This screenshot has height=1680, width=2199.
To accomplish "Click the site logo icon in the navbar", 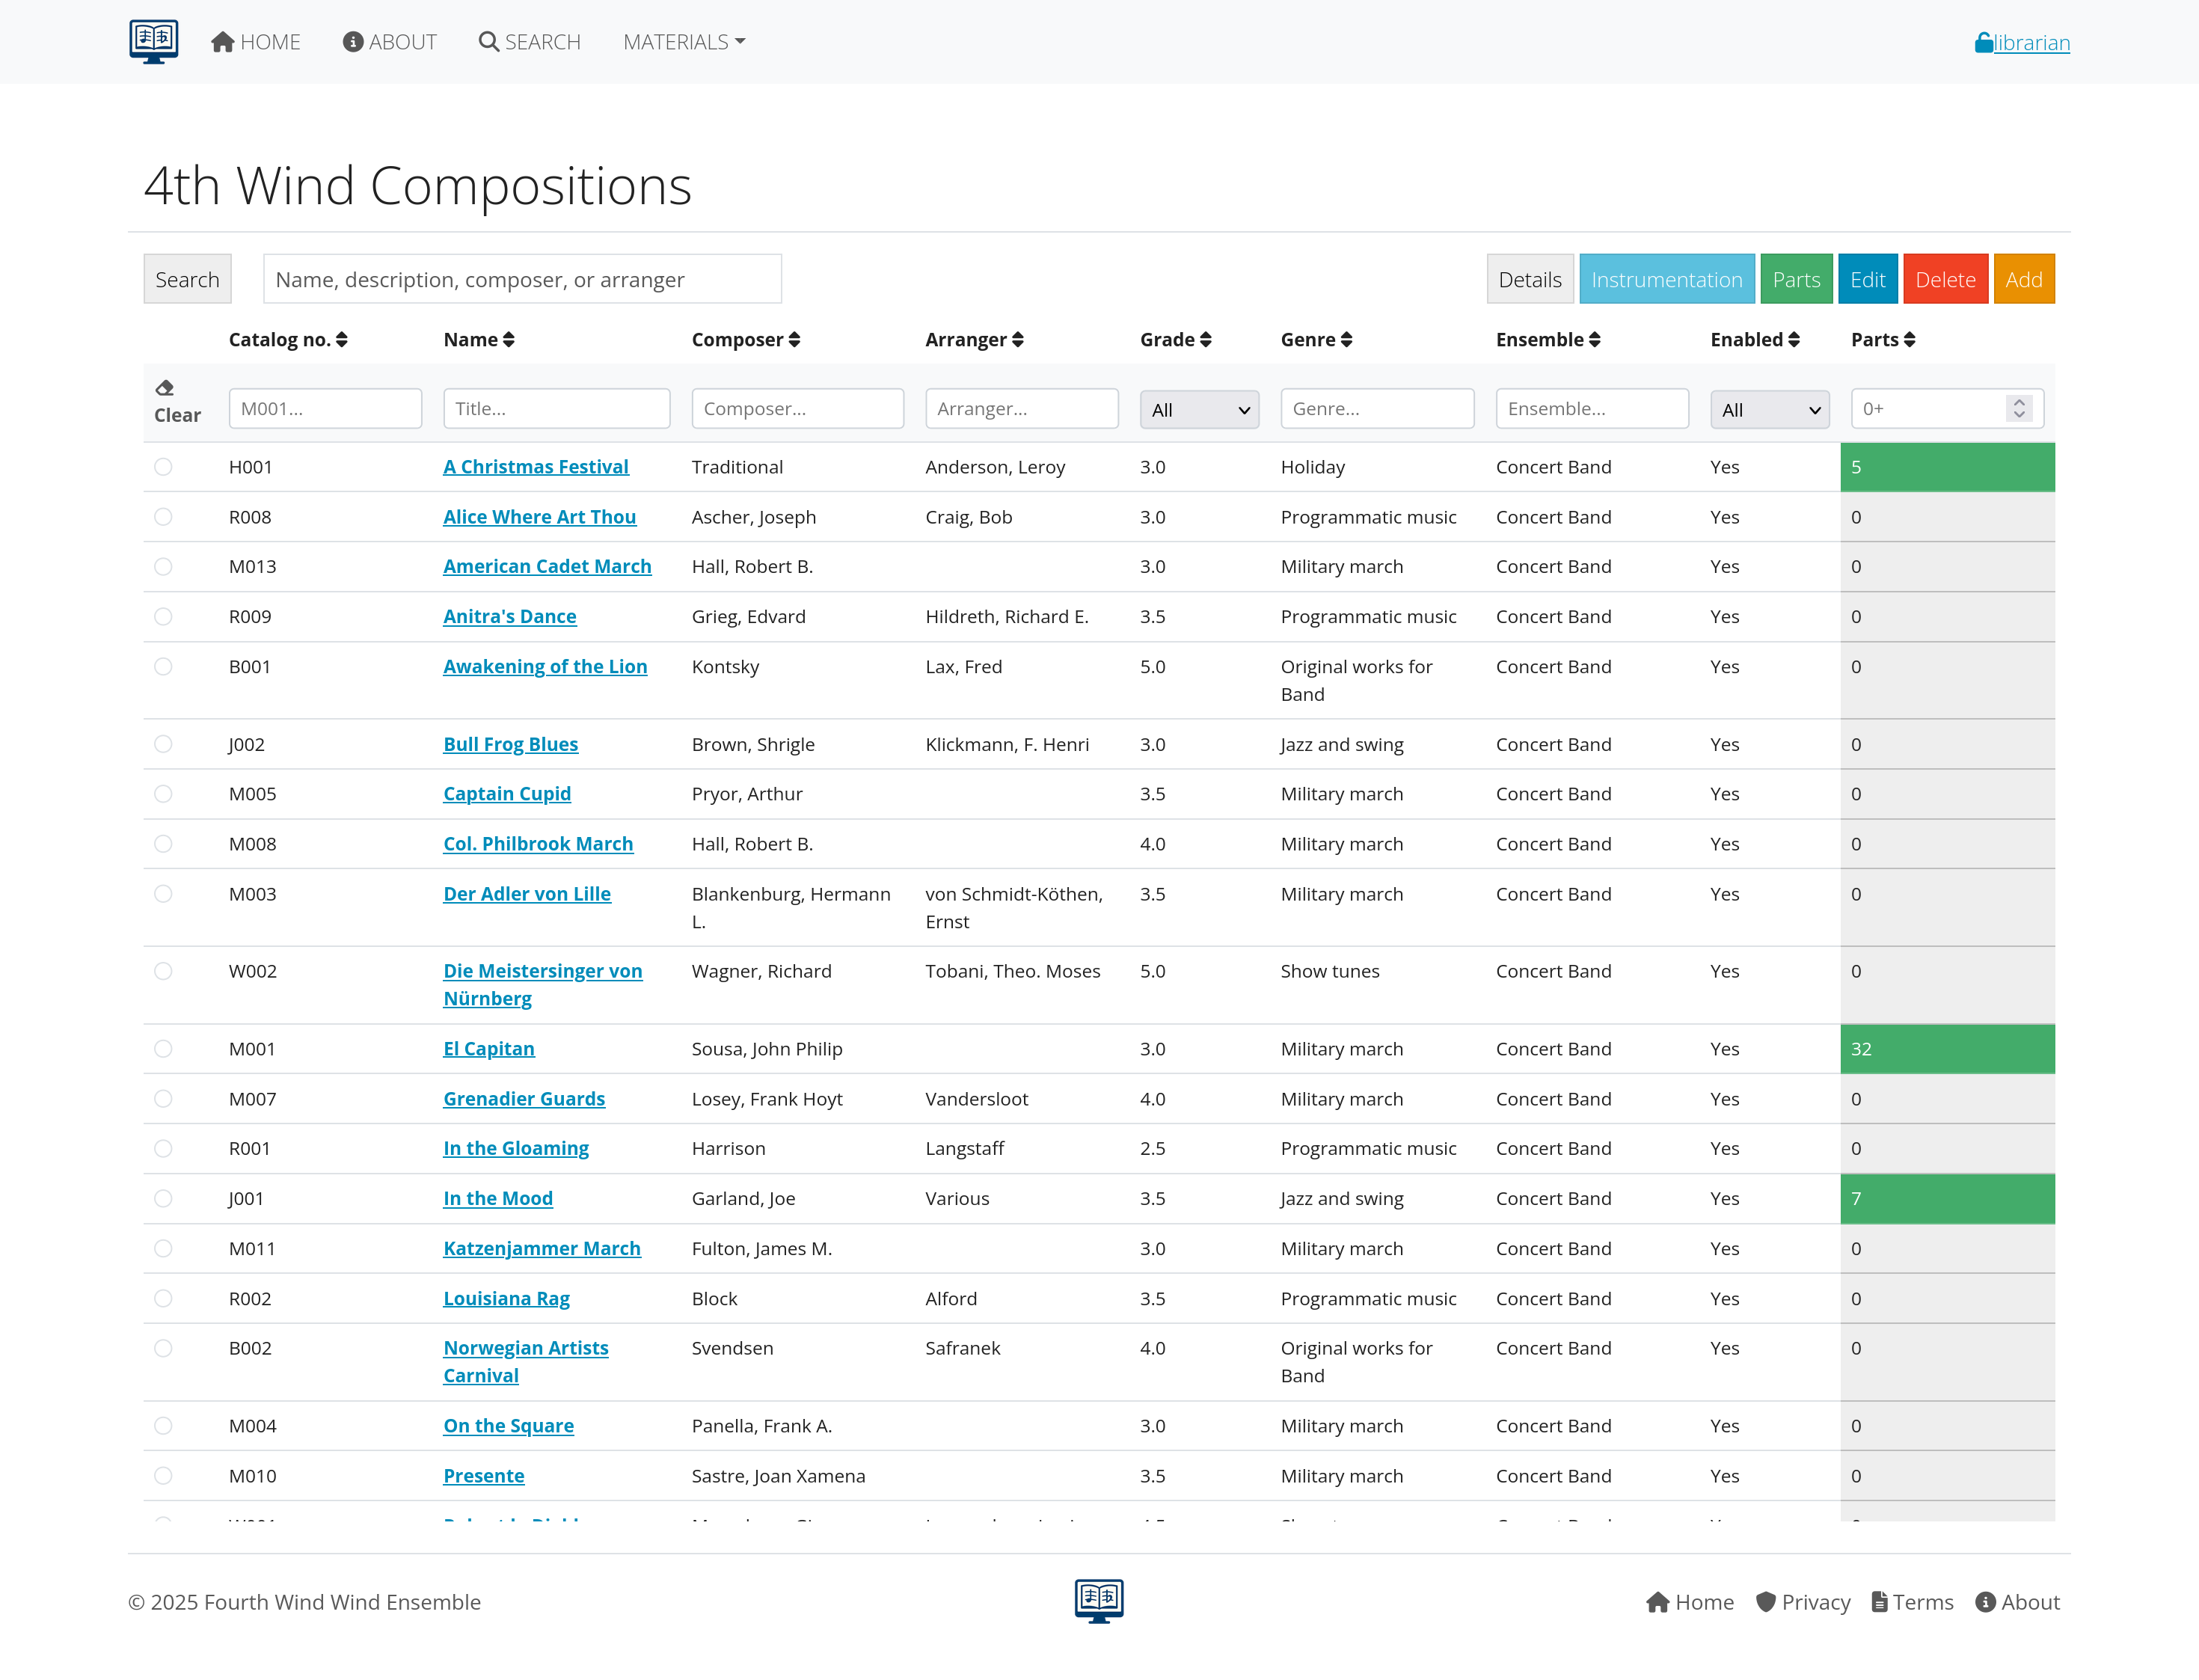I will pyautogui.click(x=153, y=41).
